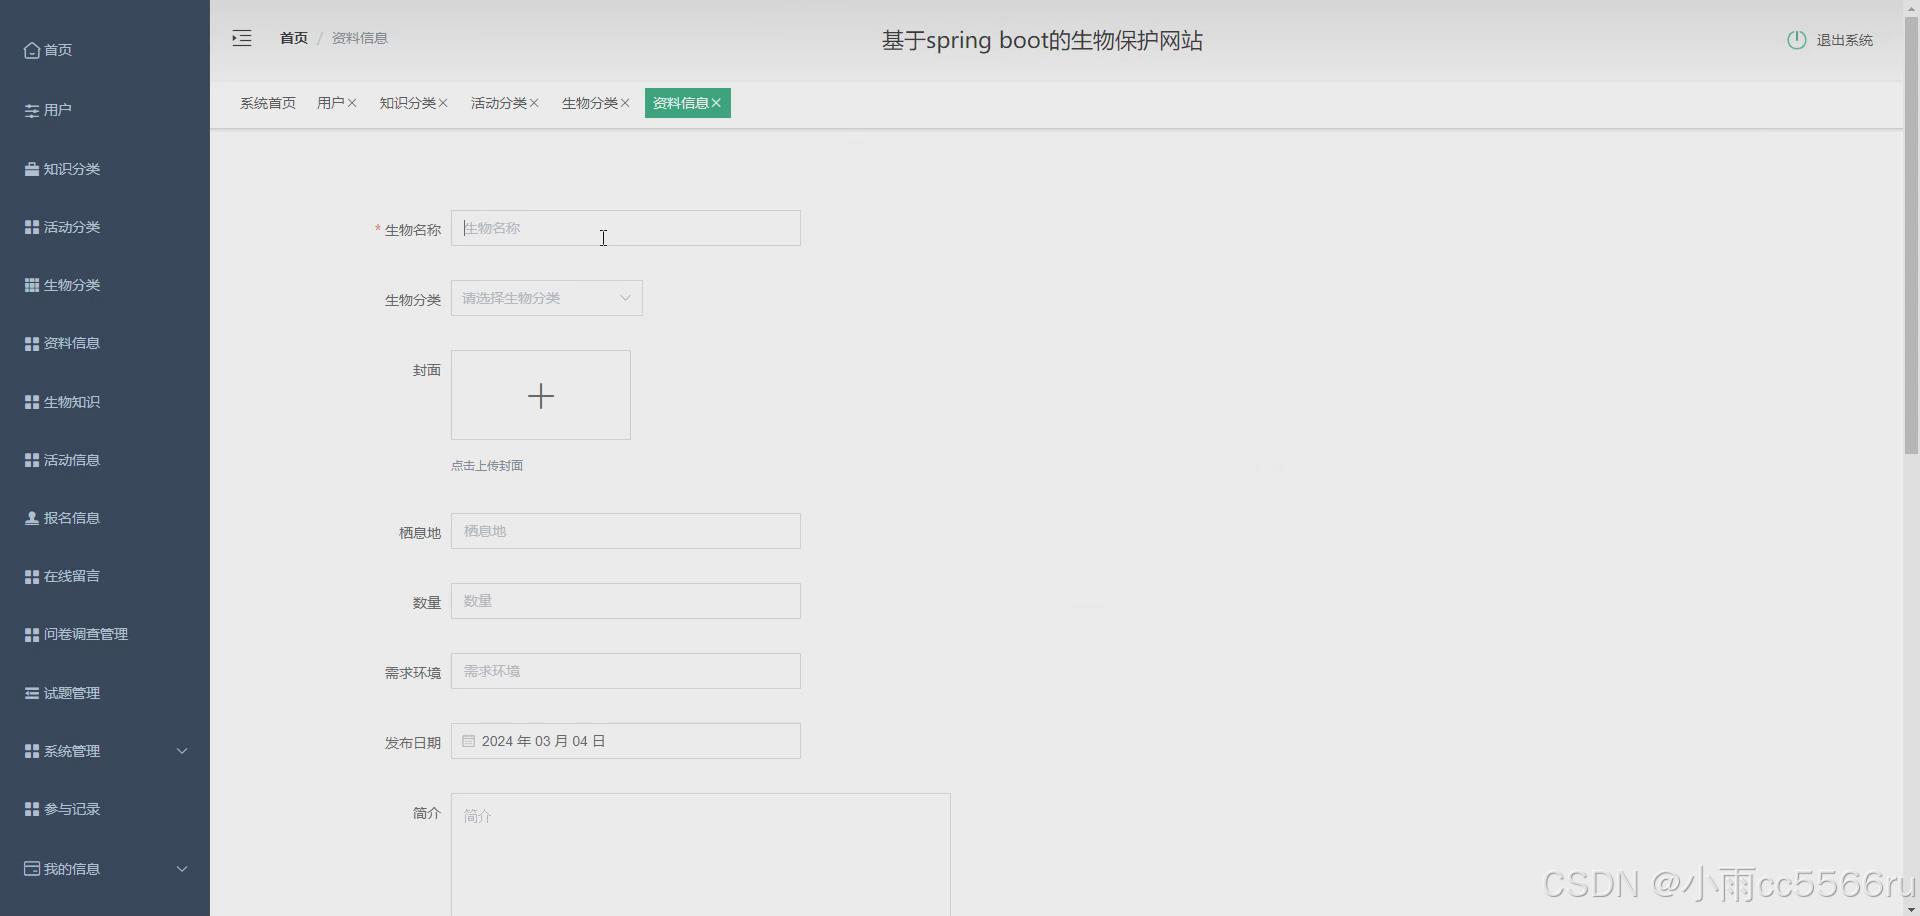Click the 生物分类 grid icon in the sidebar
Image resolution: width=1920 pixels, height=916 pixels.
click(32, 285)
